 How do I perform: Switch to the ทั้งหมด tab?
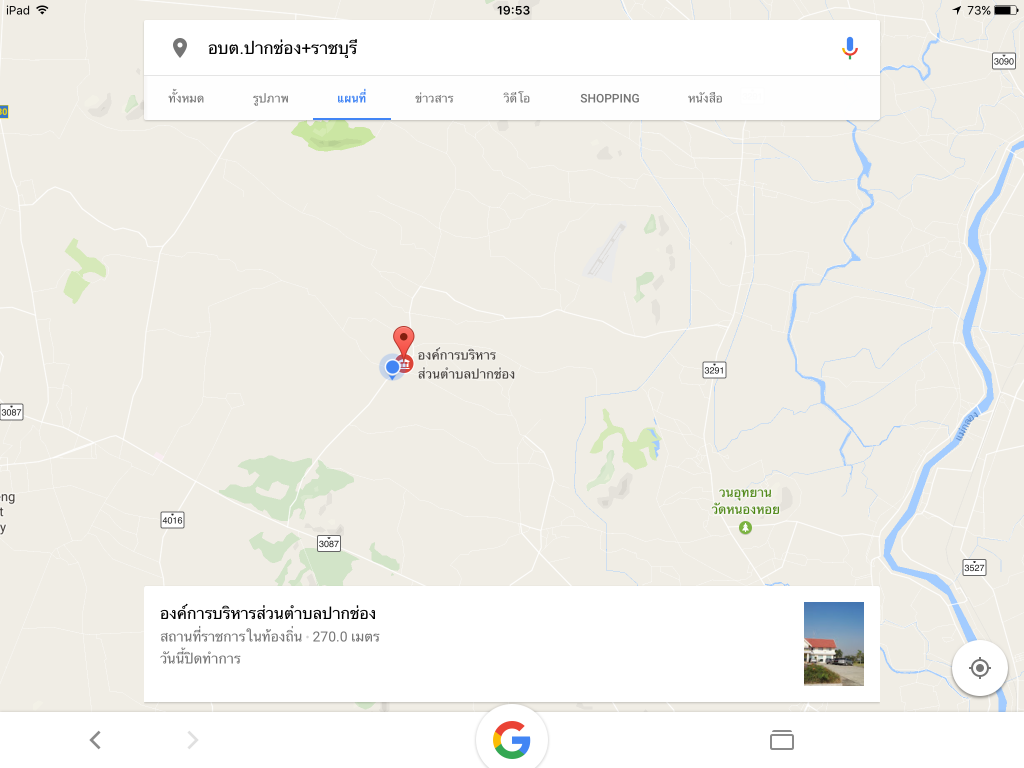click(x=186, y=99)
